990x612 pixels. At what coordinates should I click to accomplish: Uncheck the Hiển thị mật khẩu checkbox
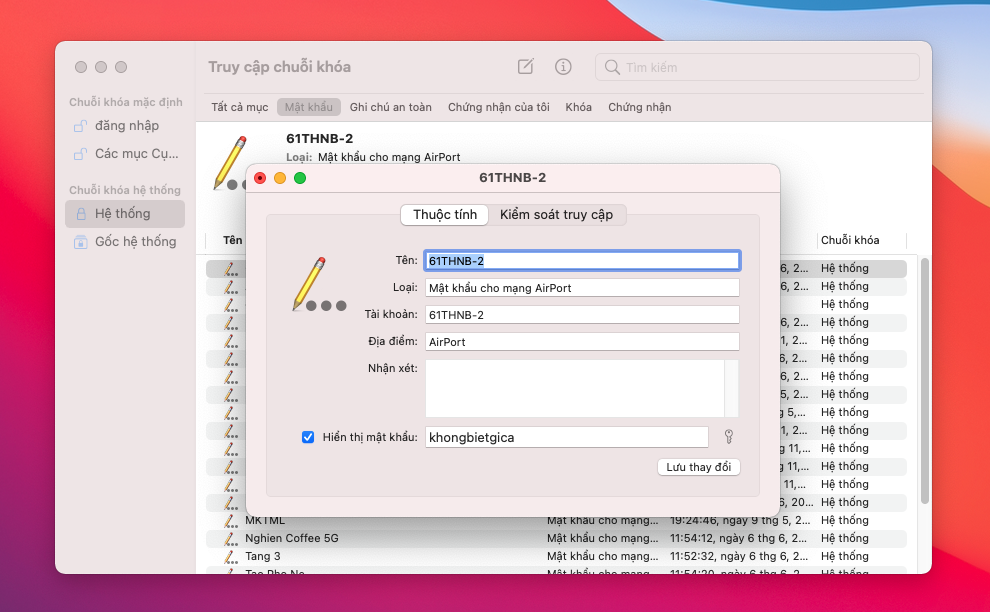308,437
